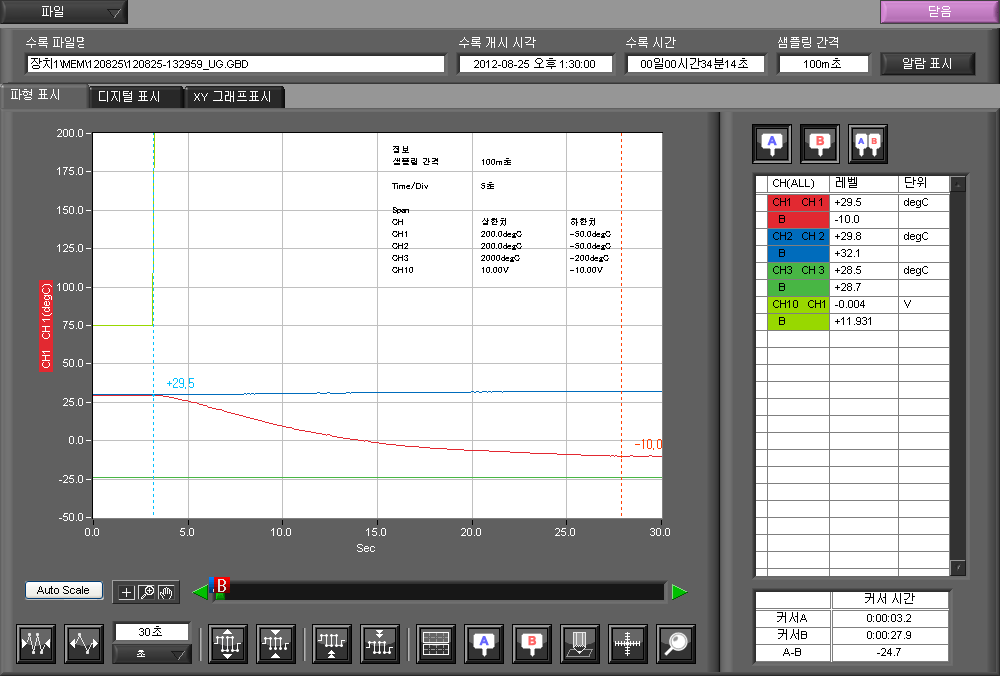Click the green right arrow beside scroll bar
Screen dimensions: 1000x676
(x=679, y=592)
